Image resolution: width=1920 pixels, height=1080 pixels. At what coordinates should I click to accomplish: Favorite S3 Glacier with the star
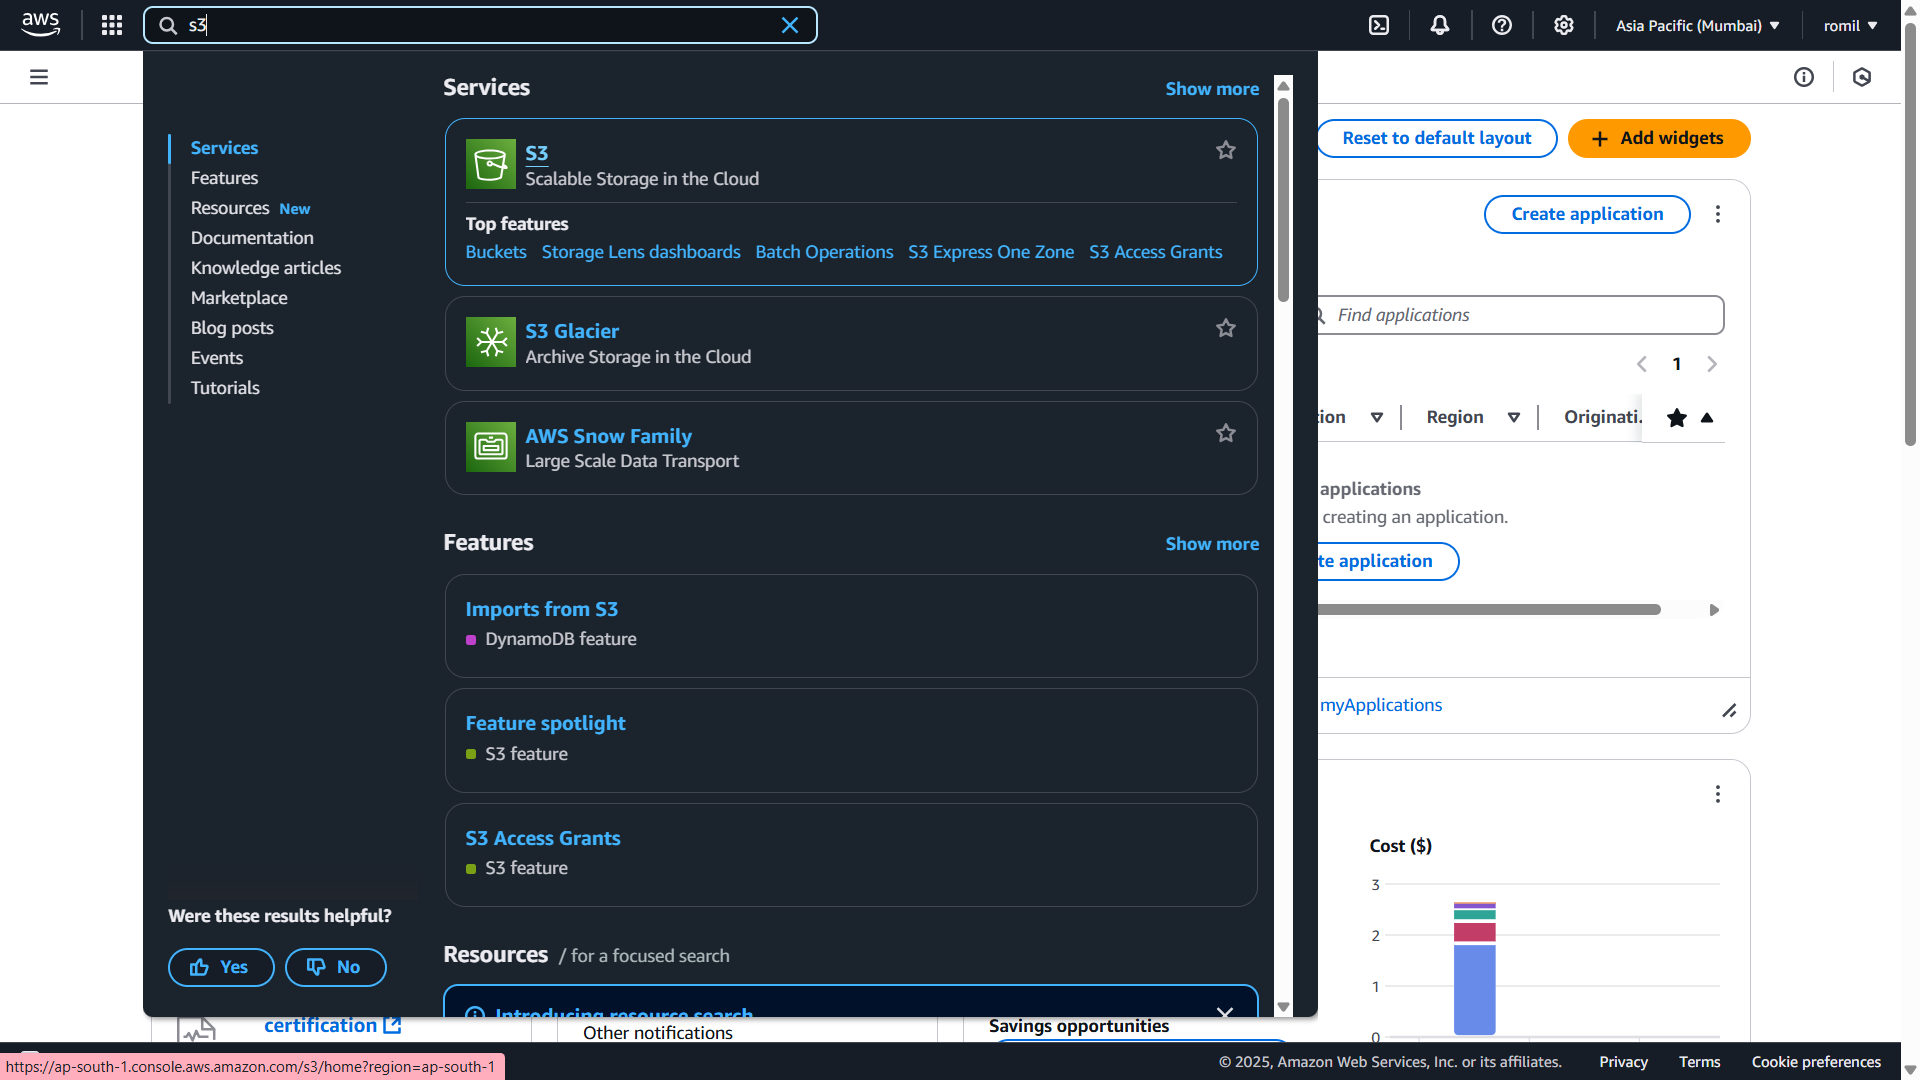point(1226,328)
